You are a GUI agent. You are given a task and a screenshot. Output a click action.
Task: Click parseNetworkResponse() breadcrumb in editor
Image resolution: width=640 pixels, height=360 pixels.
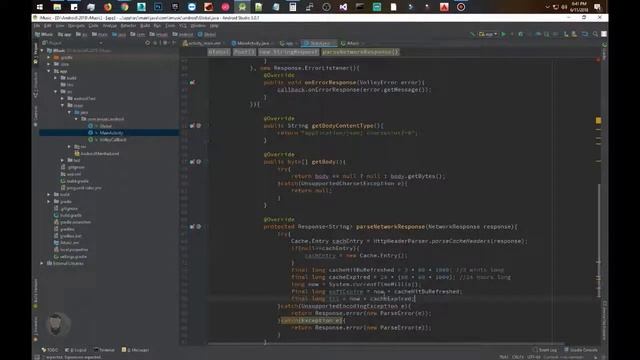(360, 52)
